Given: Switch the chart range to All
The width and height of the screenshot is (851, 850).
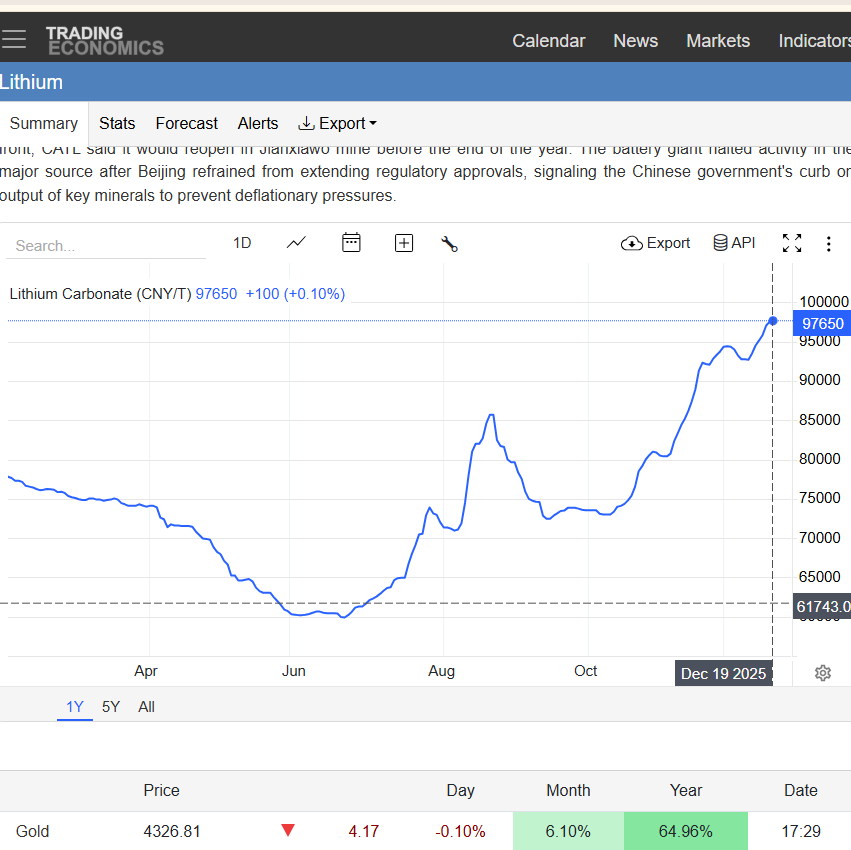Looking at the screenshot, I should click(146, 707).
